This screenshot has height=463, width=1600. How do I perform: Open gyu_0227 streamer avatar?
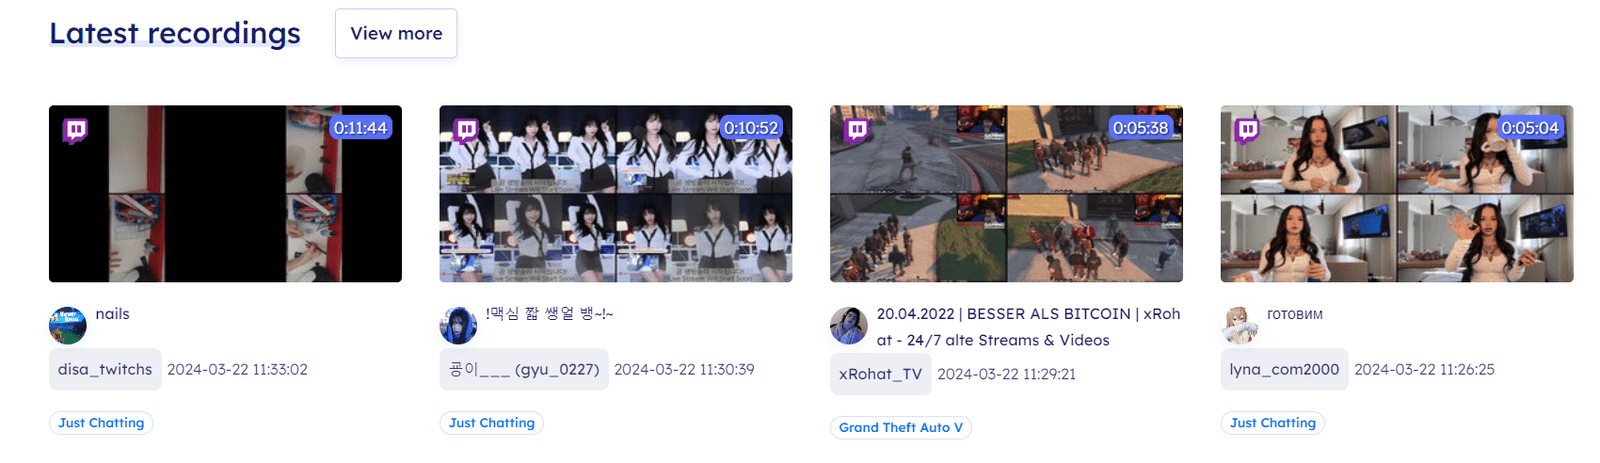point(458,325)
